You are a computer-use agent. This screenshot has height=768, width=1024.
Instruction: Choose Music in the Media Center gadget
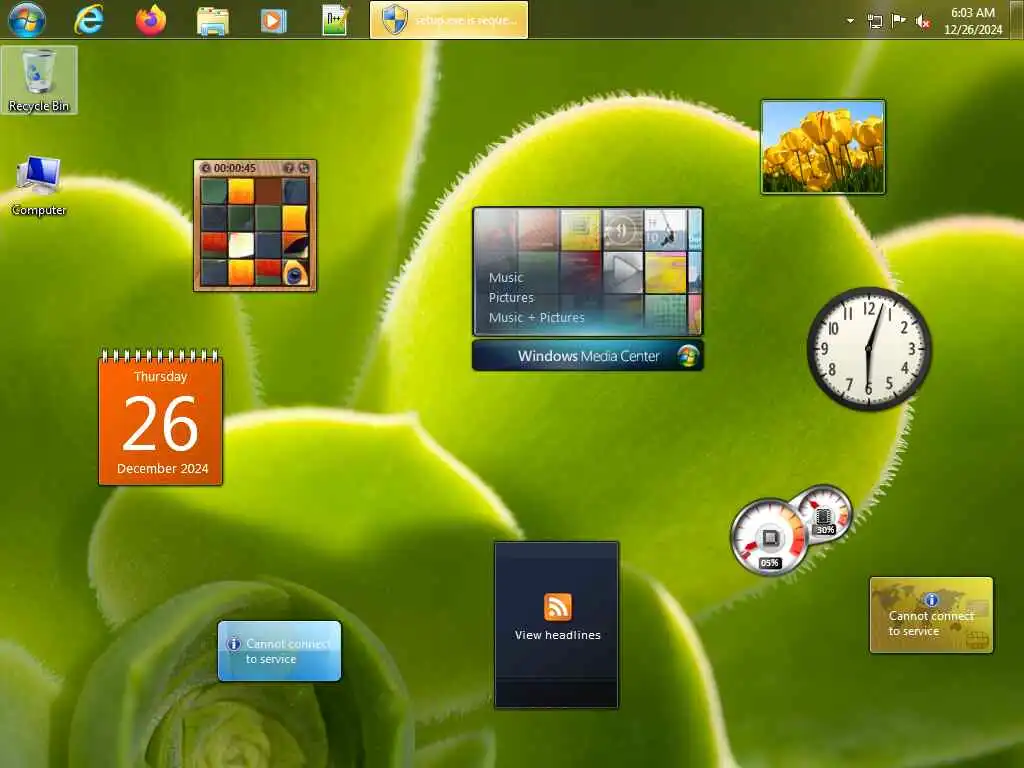pyautogui.click(x=506, y=278)
